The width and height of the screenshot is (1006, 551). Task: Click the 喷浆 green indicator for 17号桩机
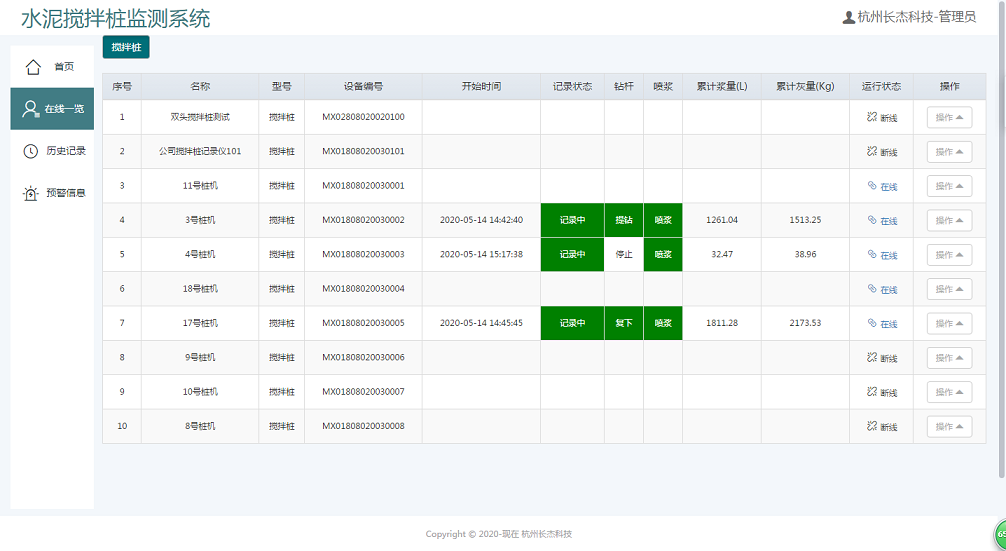click(x=663, y=323)
